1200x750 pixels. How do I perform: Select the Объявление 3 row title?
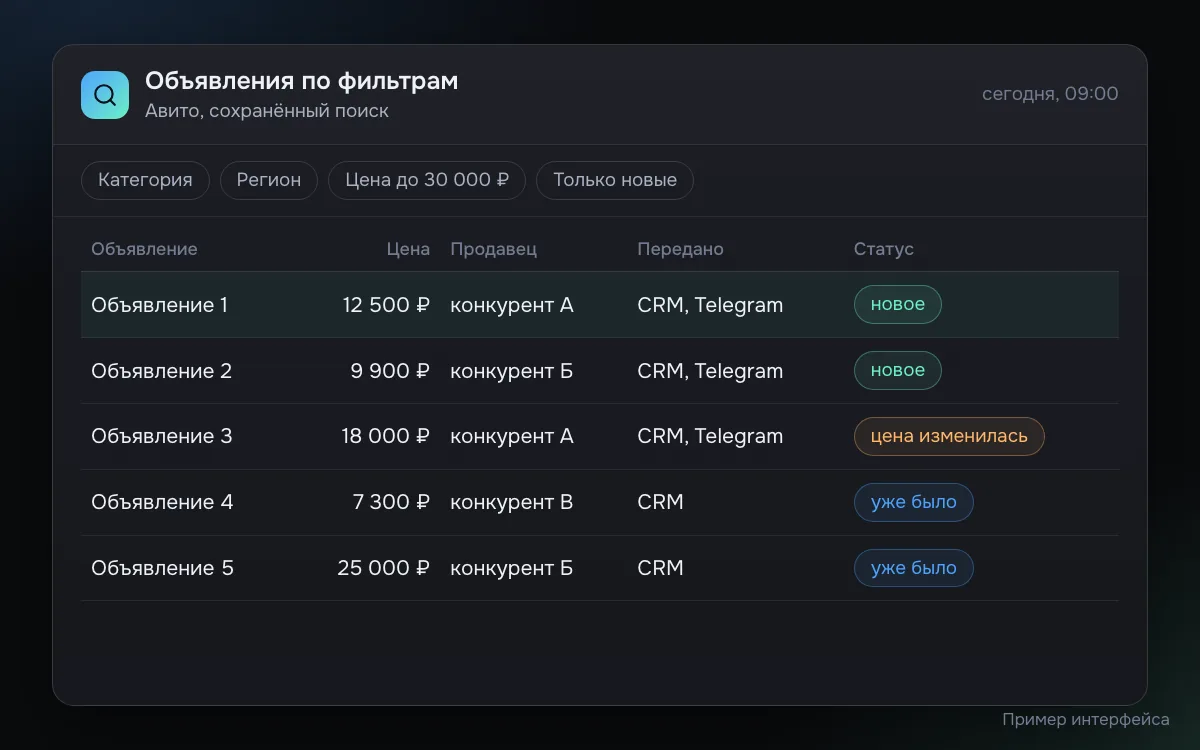point(161,436)
